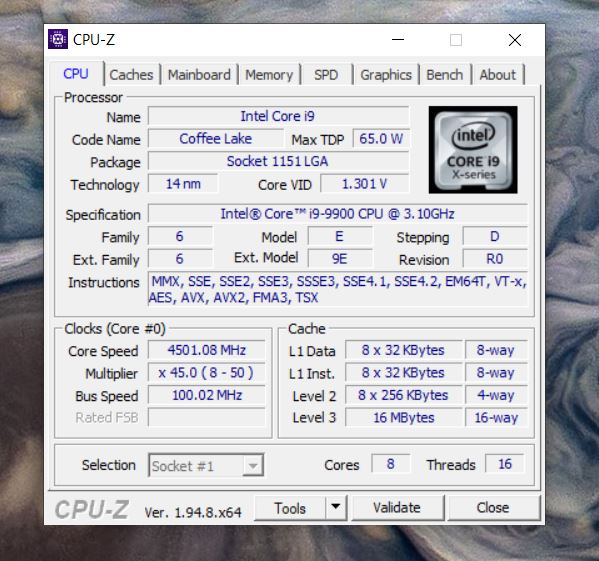599x561 pixels.
Task: Click the CPU-Z app icon in title bar
Action: pos(58,39)
